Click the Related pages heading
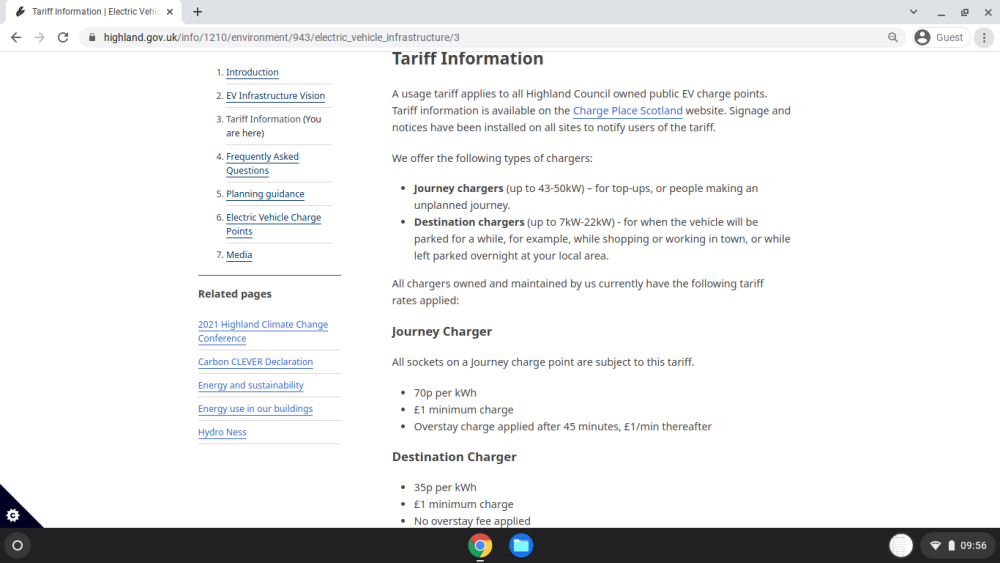1000x563 pixels. click(x=235, y=294)
